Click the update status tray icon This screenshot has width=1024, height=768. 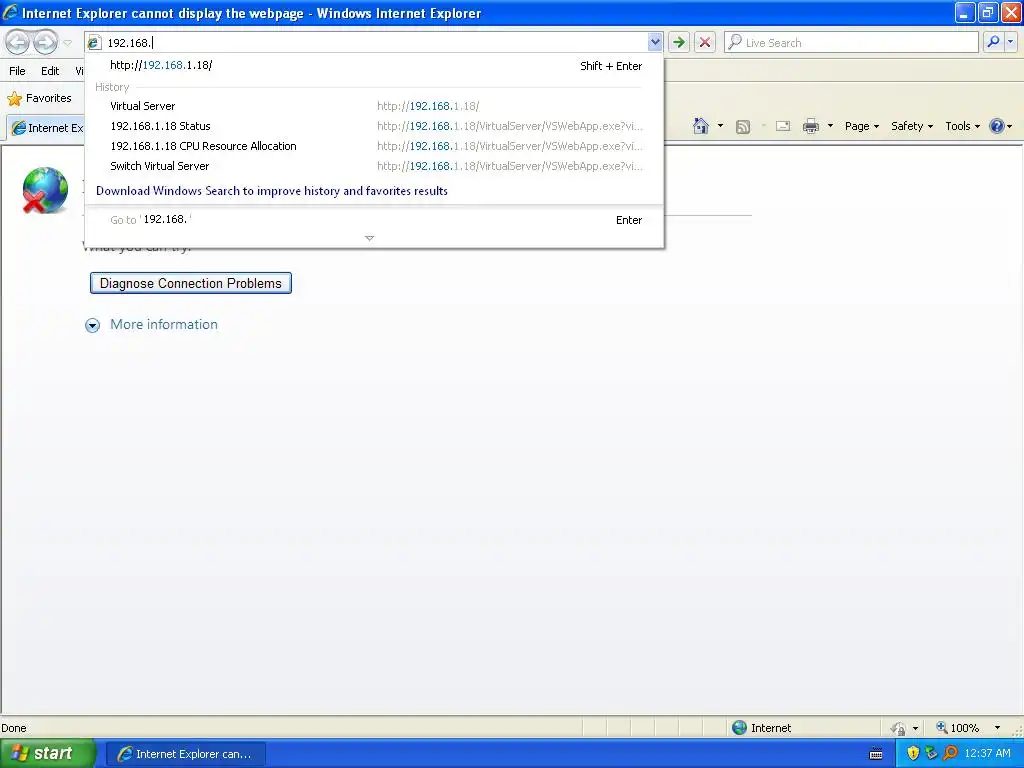coord(931,754)
